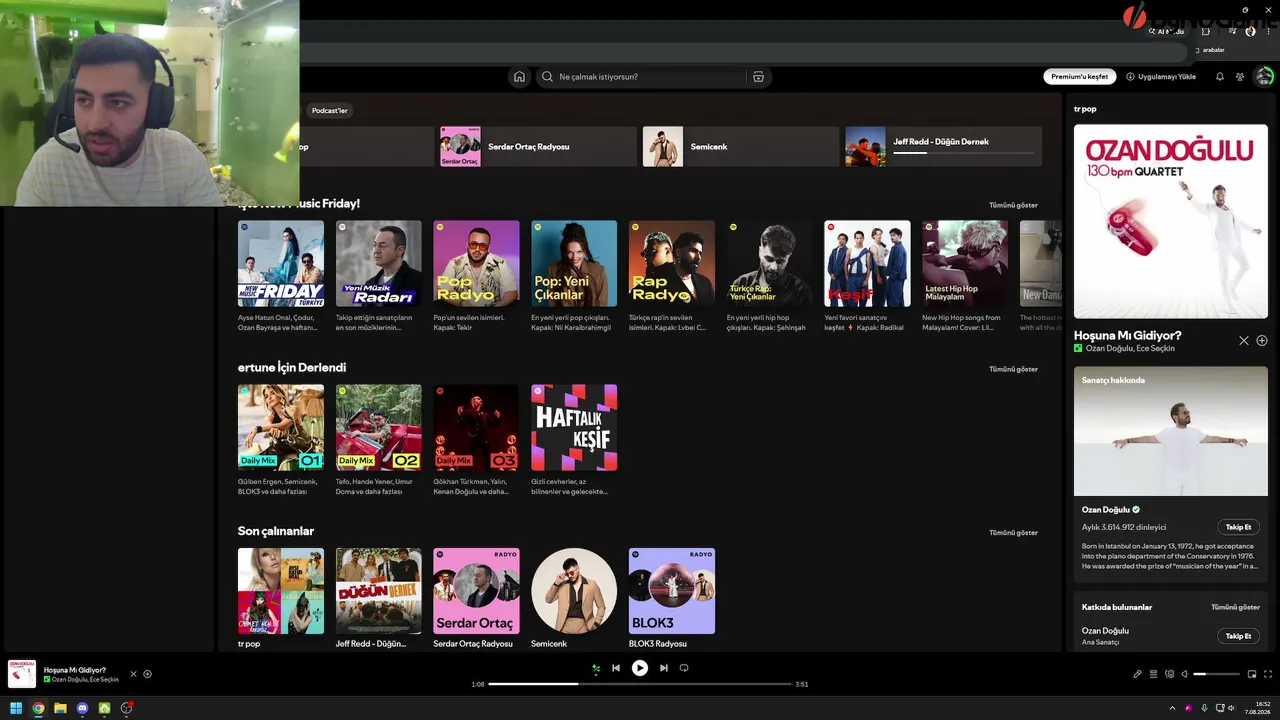The width and height of the screenshot is (1280, 720).
Task: Open the Sanatçı hakkında artist photo card
Action: [x=1171, y=431]
